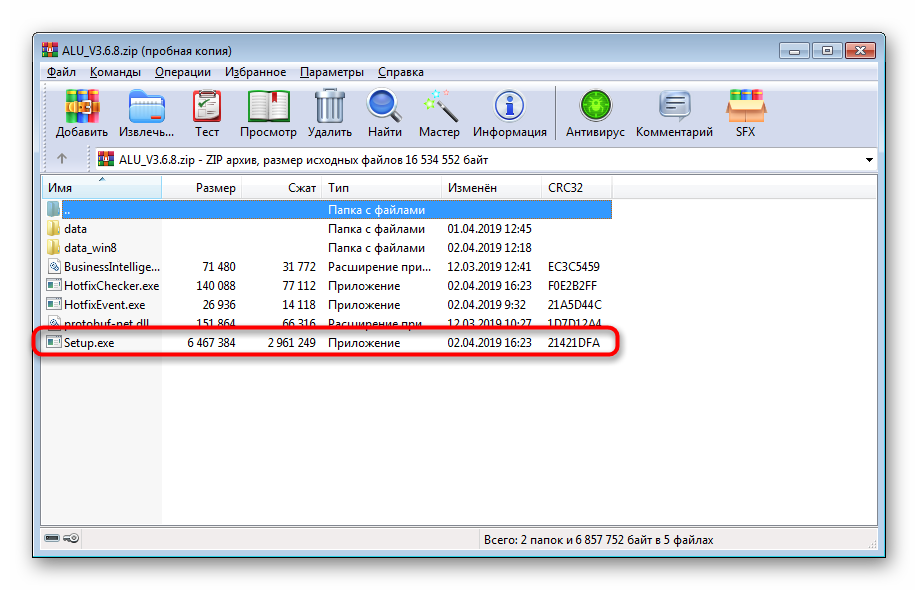
Task: Open the Комментарий comment tool
Action: 674,108
